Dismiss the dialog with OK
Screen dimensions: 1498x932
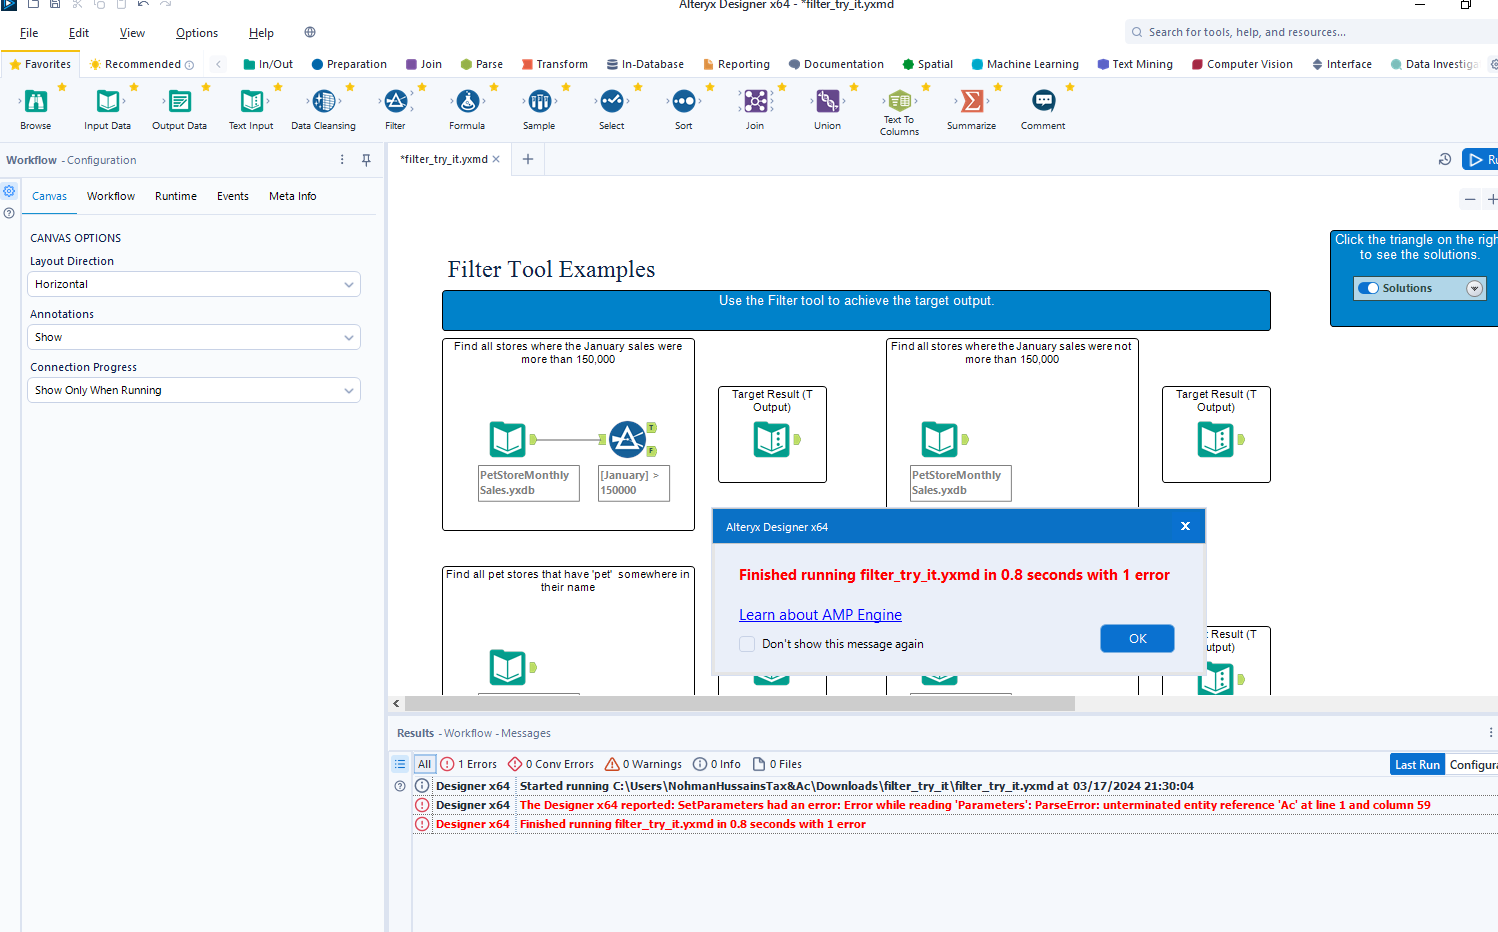1137,638
